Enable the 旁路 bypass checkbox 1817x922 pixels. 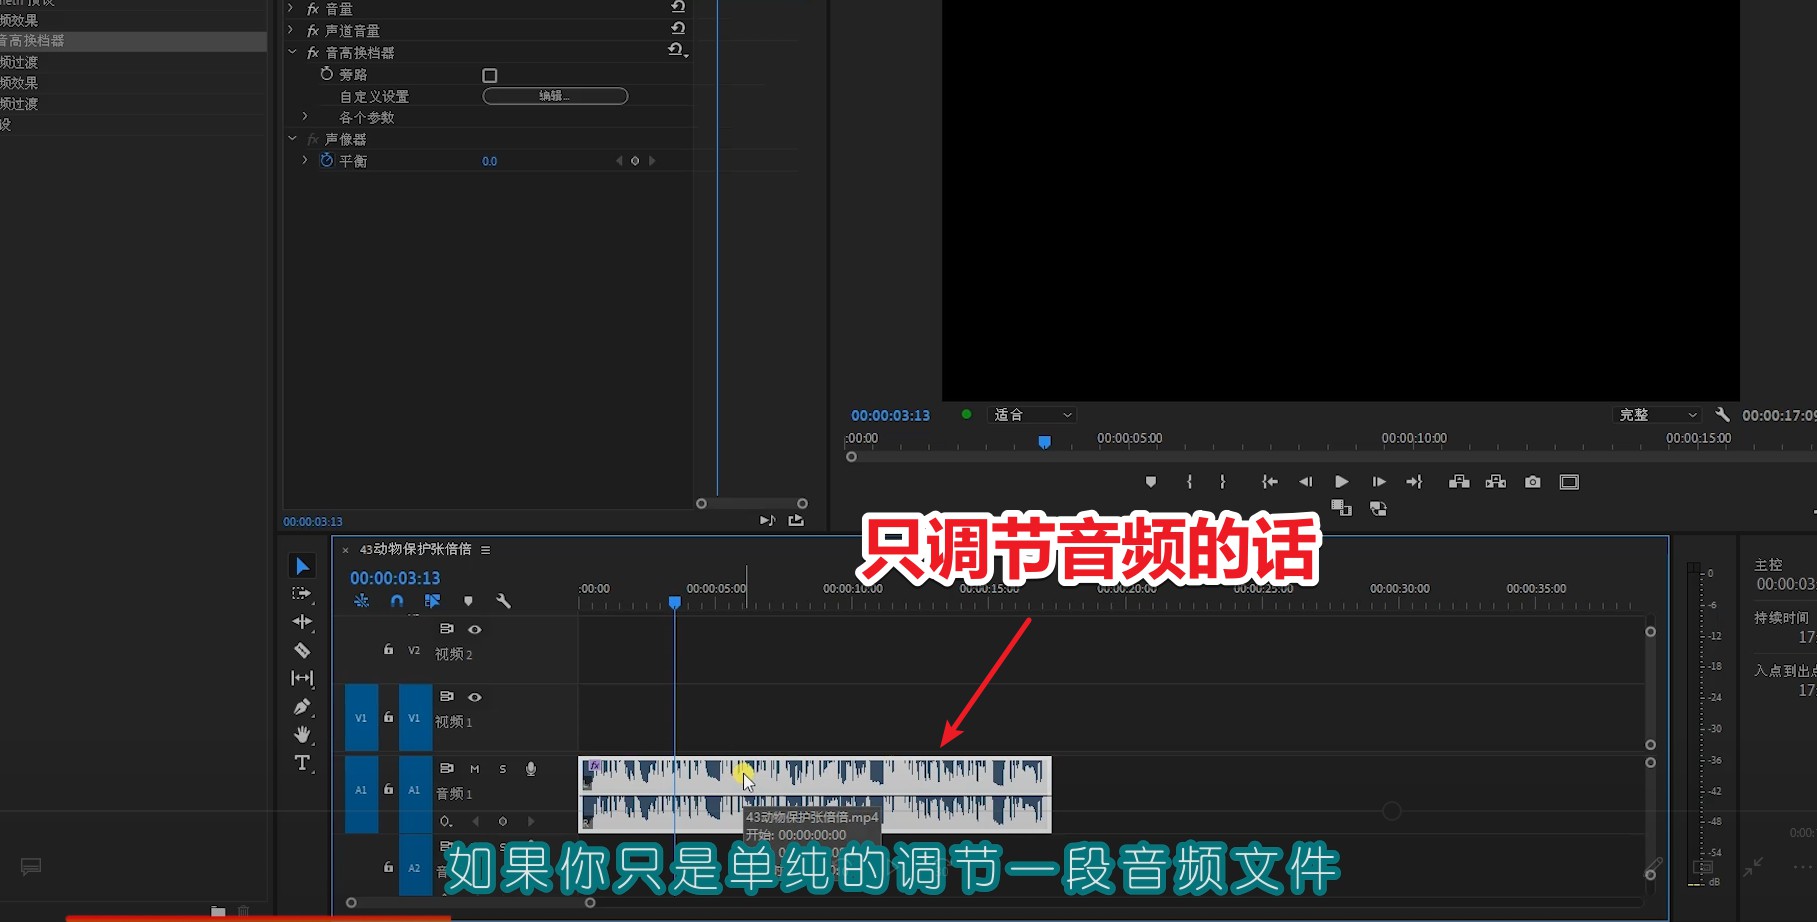click(490, 76)
